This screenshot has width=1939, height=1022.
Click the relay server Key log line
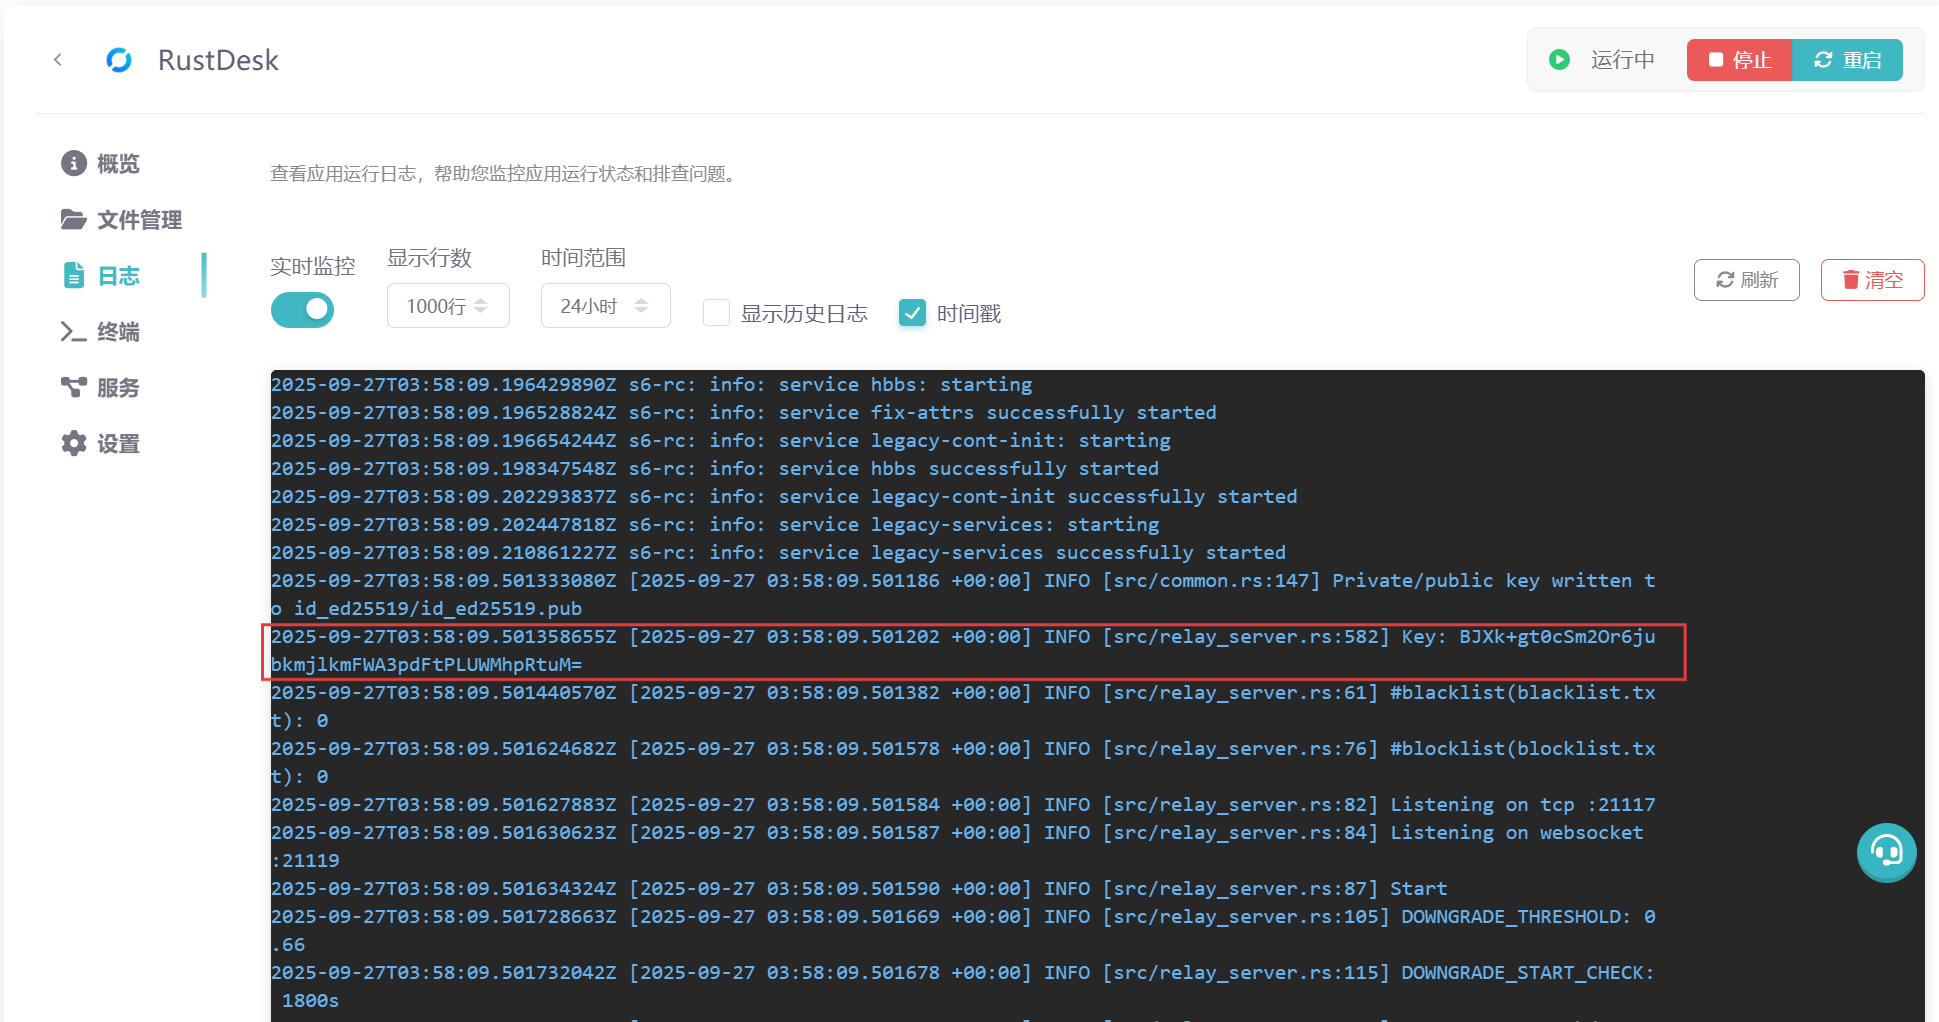[963, 650]
